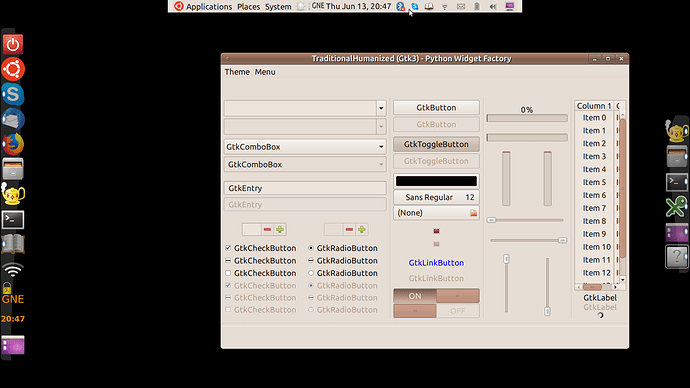Screen dimensions: 690x388
Task: Follow the blue GtkLinkButton link
Action: pyautogui.click(x=436, y=263)
